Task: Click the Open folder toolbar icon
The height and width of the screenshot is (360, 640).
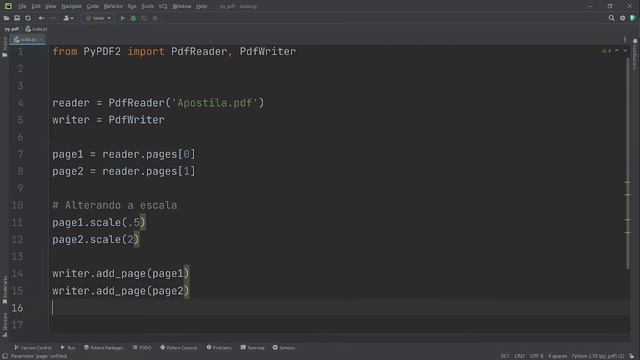Action: [x=6, y=18]
